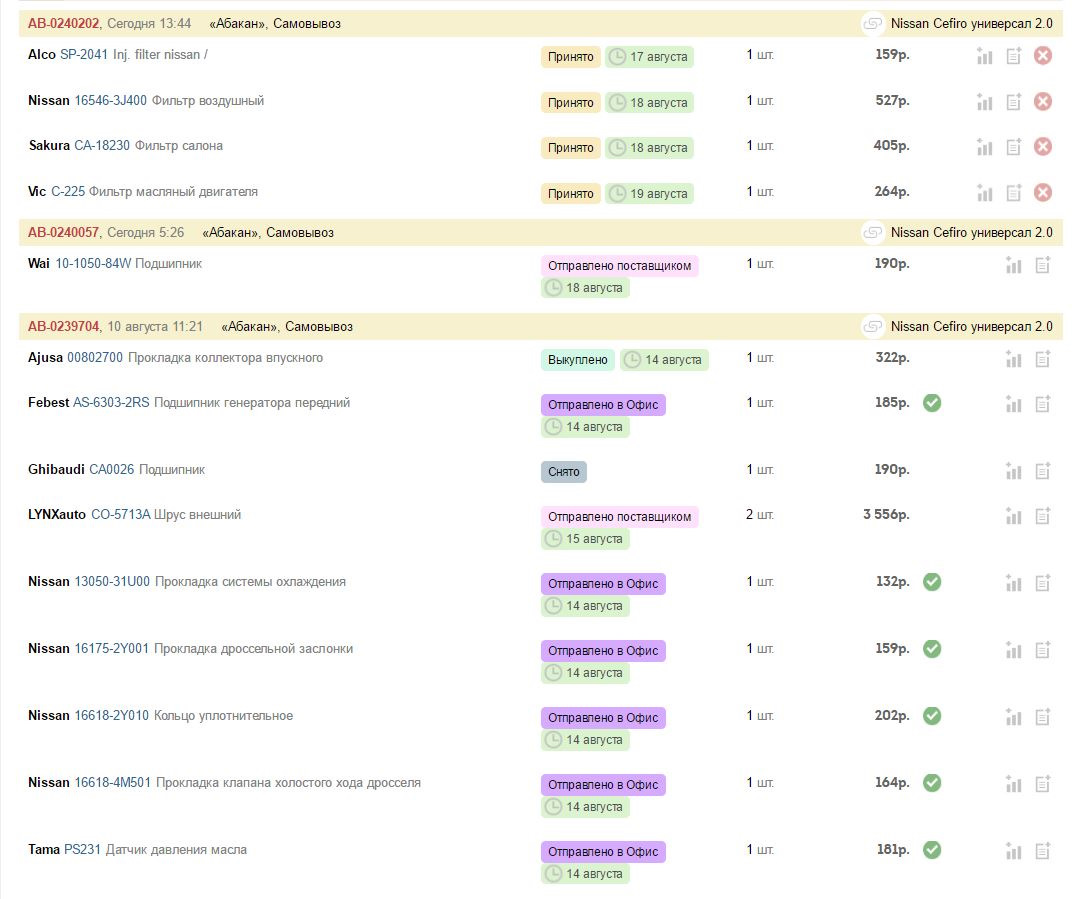Click the green checkmark beside the 202р. price
Image resolution: width=1081 pixels, height=899 pixels.
click(x=931, y=716)
